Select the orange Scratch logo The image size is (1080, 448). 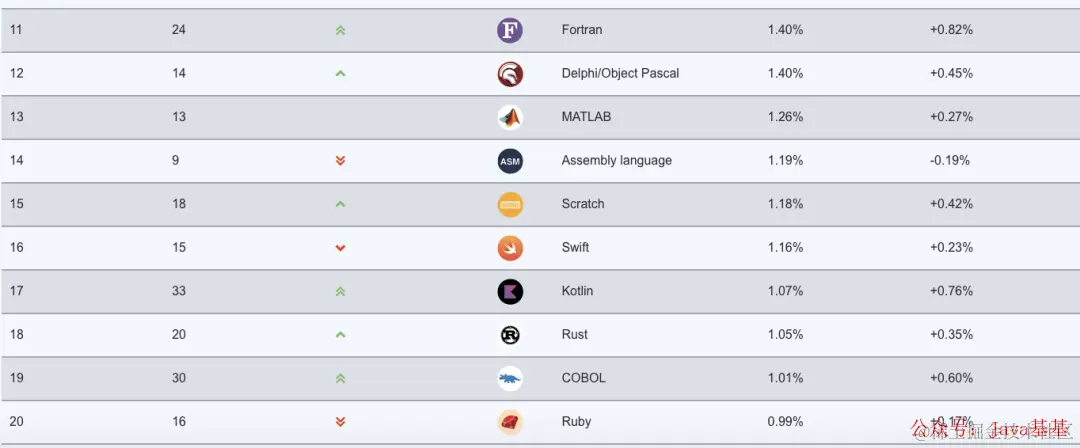click(510, 205)
